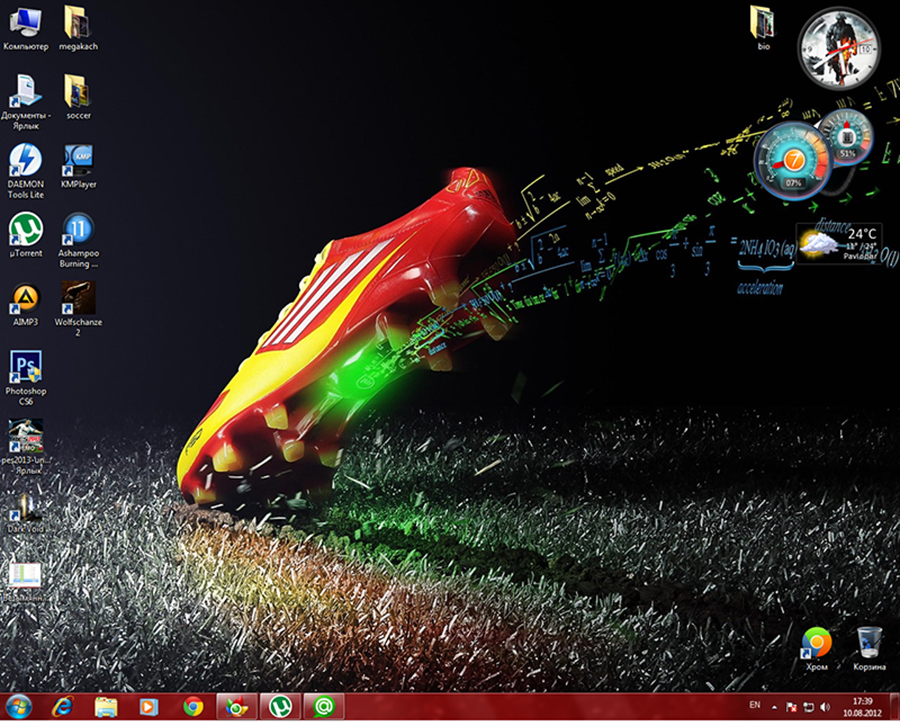900x726 pixels.
Task: Click the CPU meter gadget showing 07%
Action: click(793, 161)
